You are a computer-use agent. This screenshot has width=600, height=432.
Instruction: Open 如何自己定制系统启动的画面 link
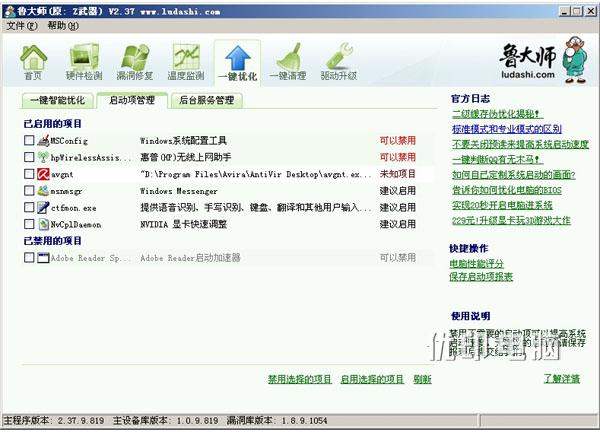[514, 175]
